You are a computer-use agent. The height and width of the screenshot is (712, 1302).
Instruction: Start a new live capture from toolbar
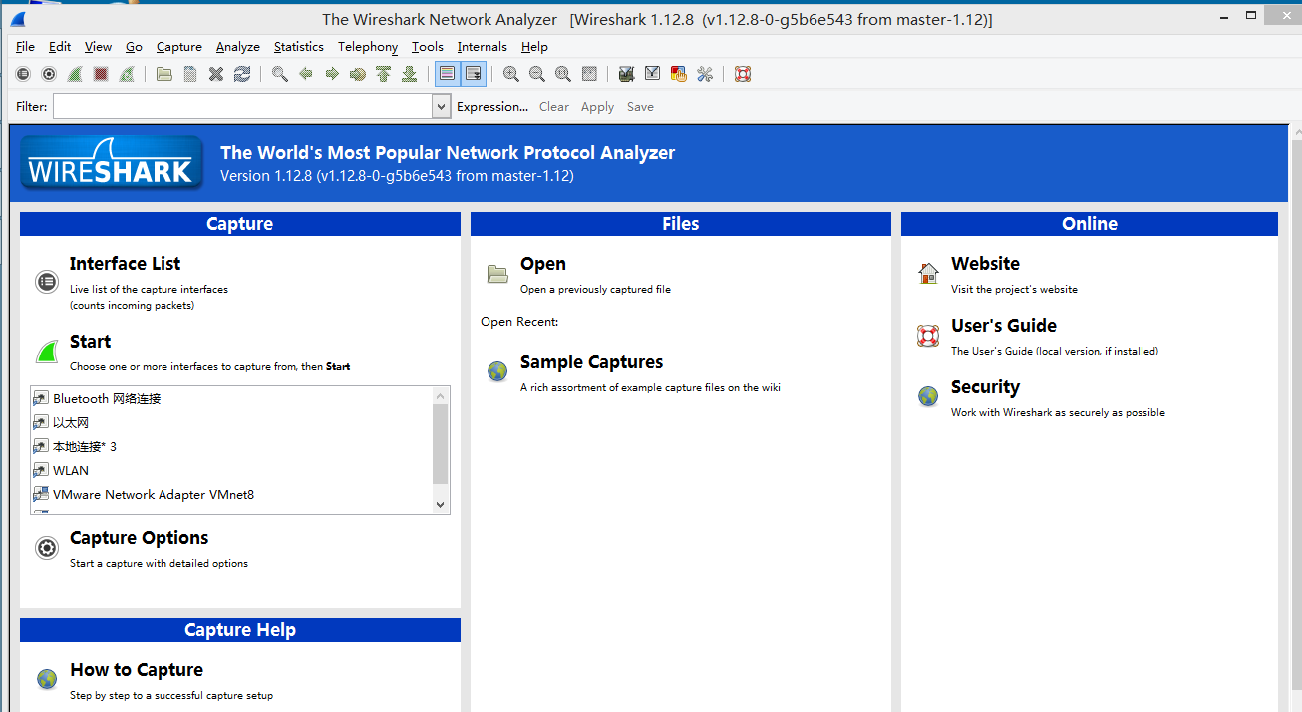75,74
